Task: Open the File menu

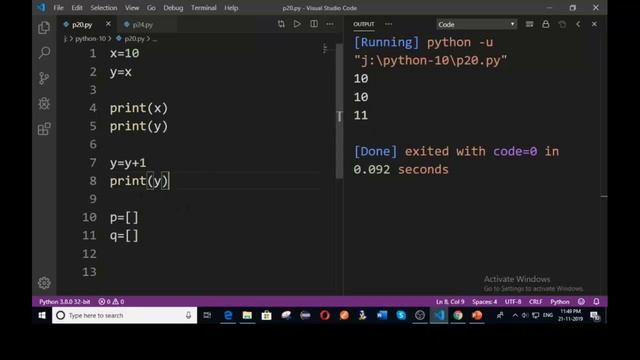Action: [58, 8]
